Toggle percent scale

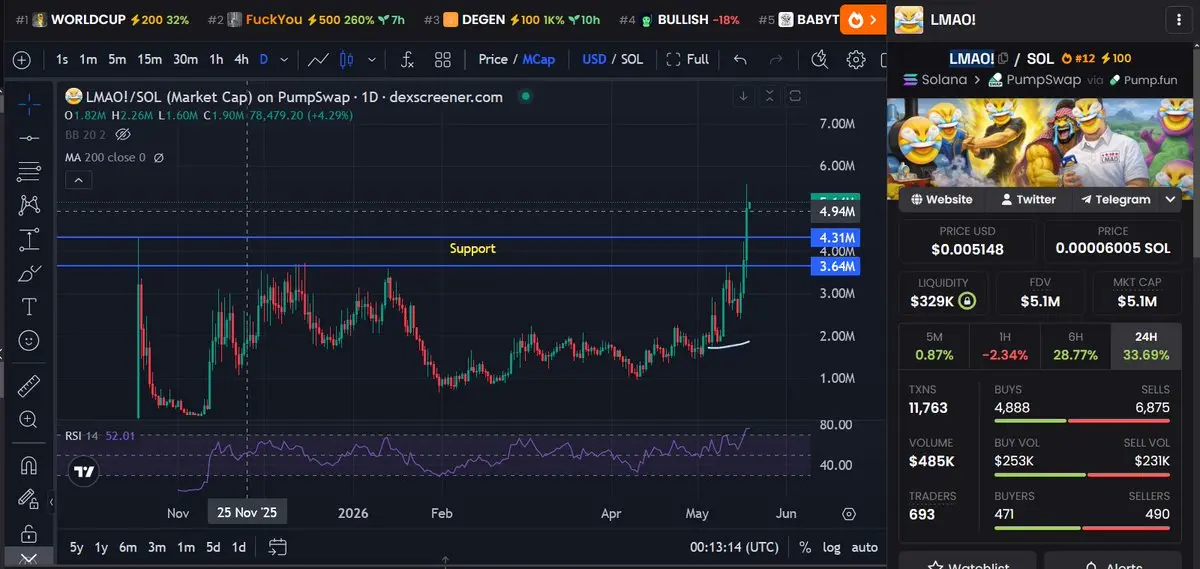point(805,547)
